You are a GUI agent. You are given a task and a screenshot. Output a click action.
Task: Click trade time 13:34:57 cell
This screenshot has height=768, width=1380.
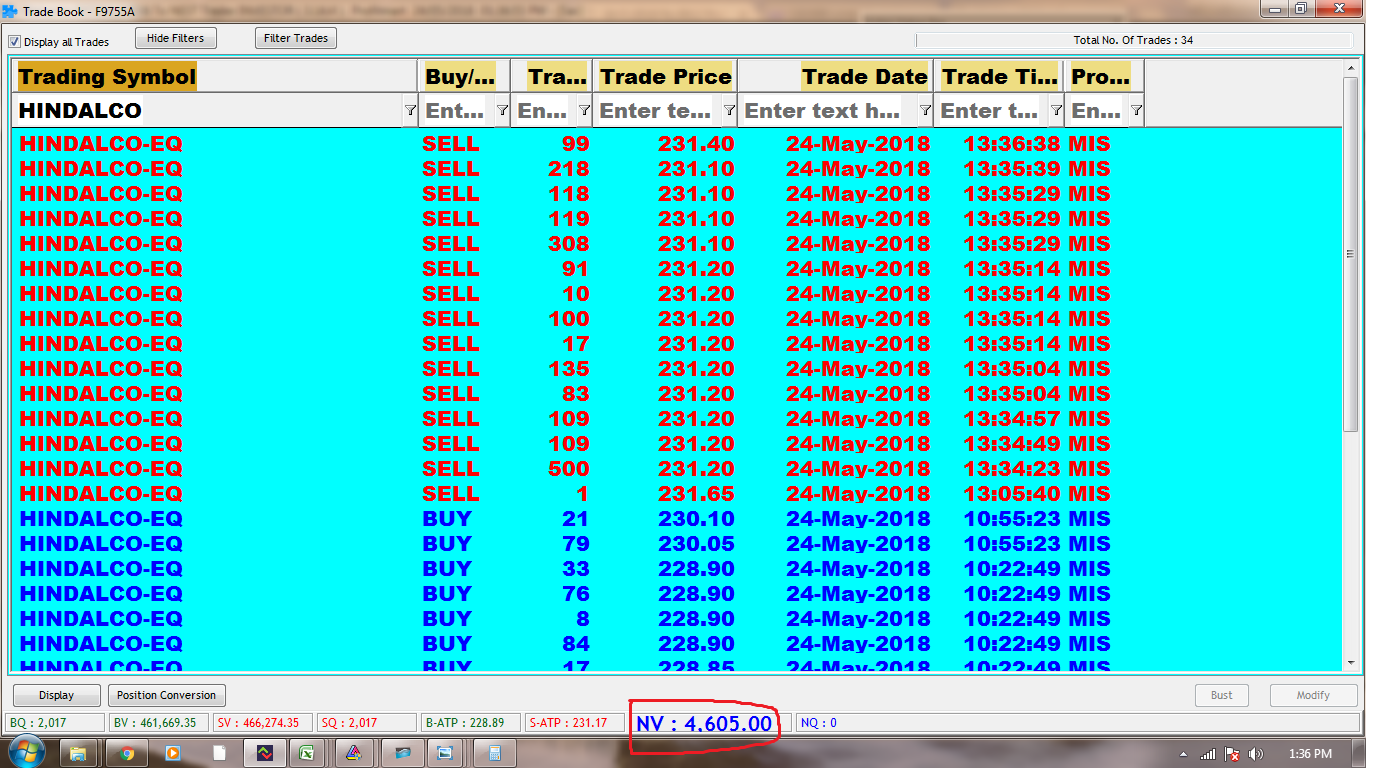point(1012,419)
